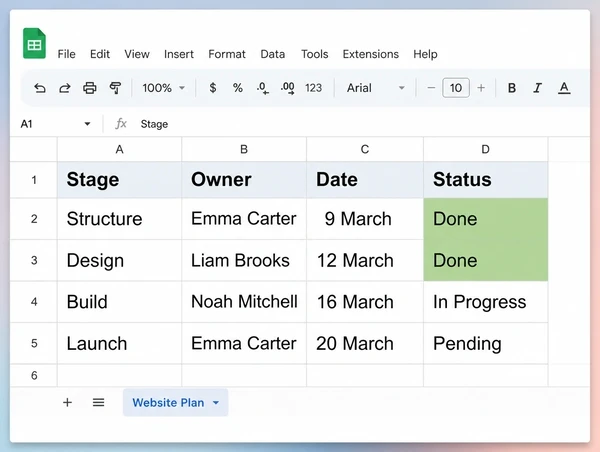Click the font size field showing 10

point(456,88)
